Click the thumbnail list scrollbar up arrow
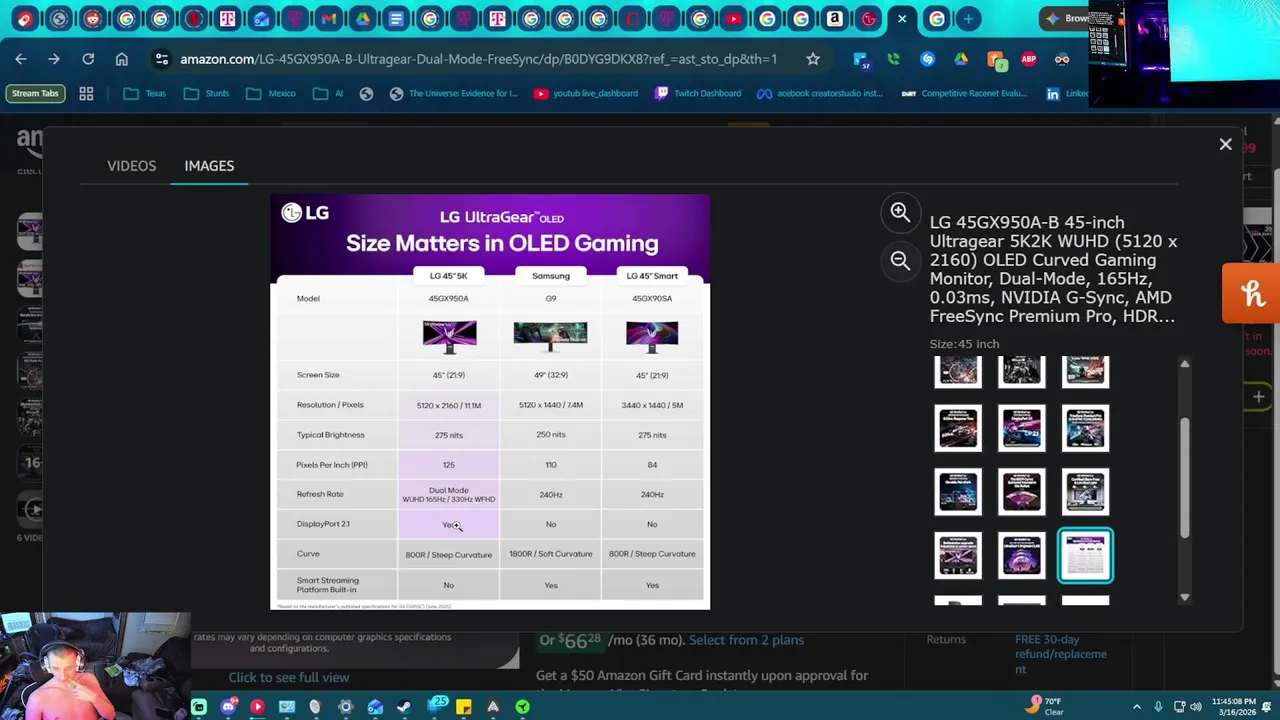Viewport: 1280px width, 720px height. tap(1184, 364)
